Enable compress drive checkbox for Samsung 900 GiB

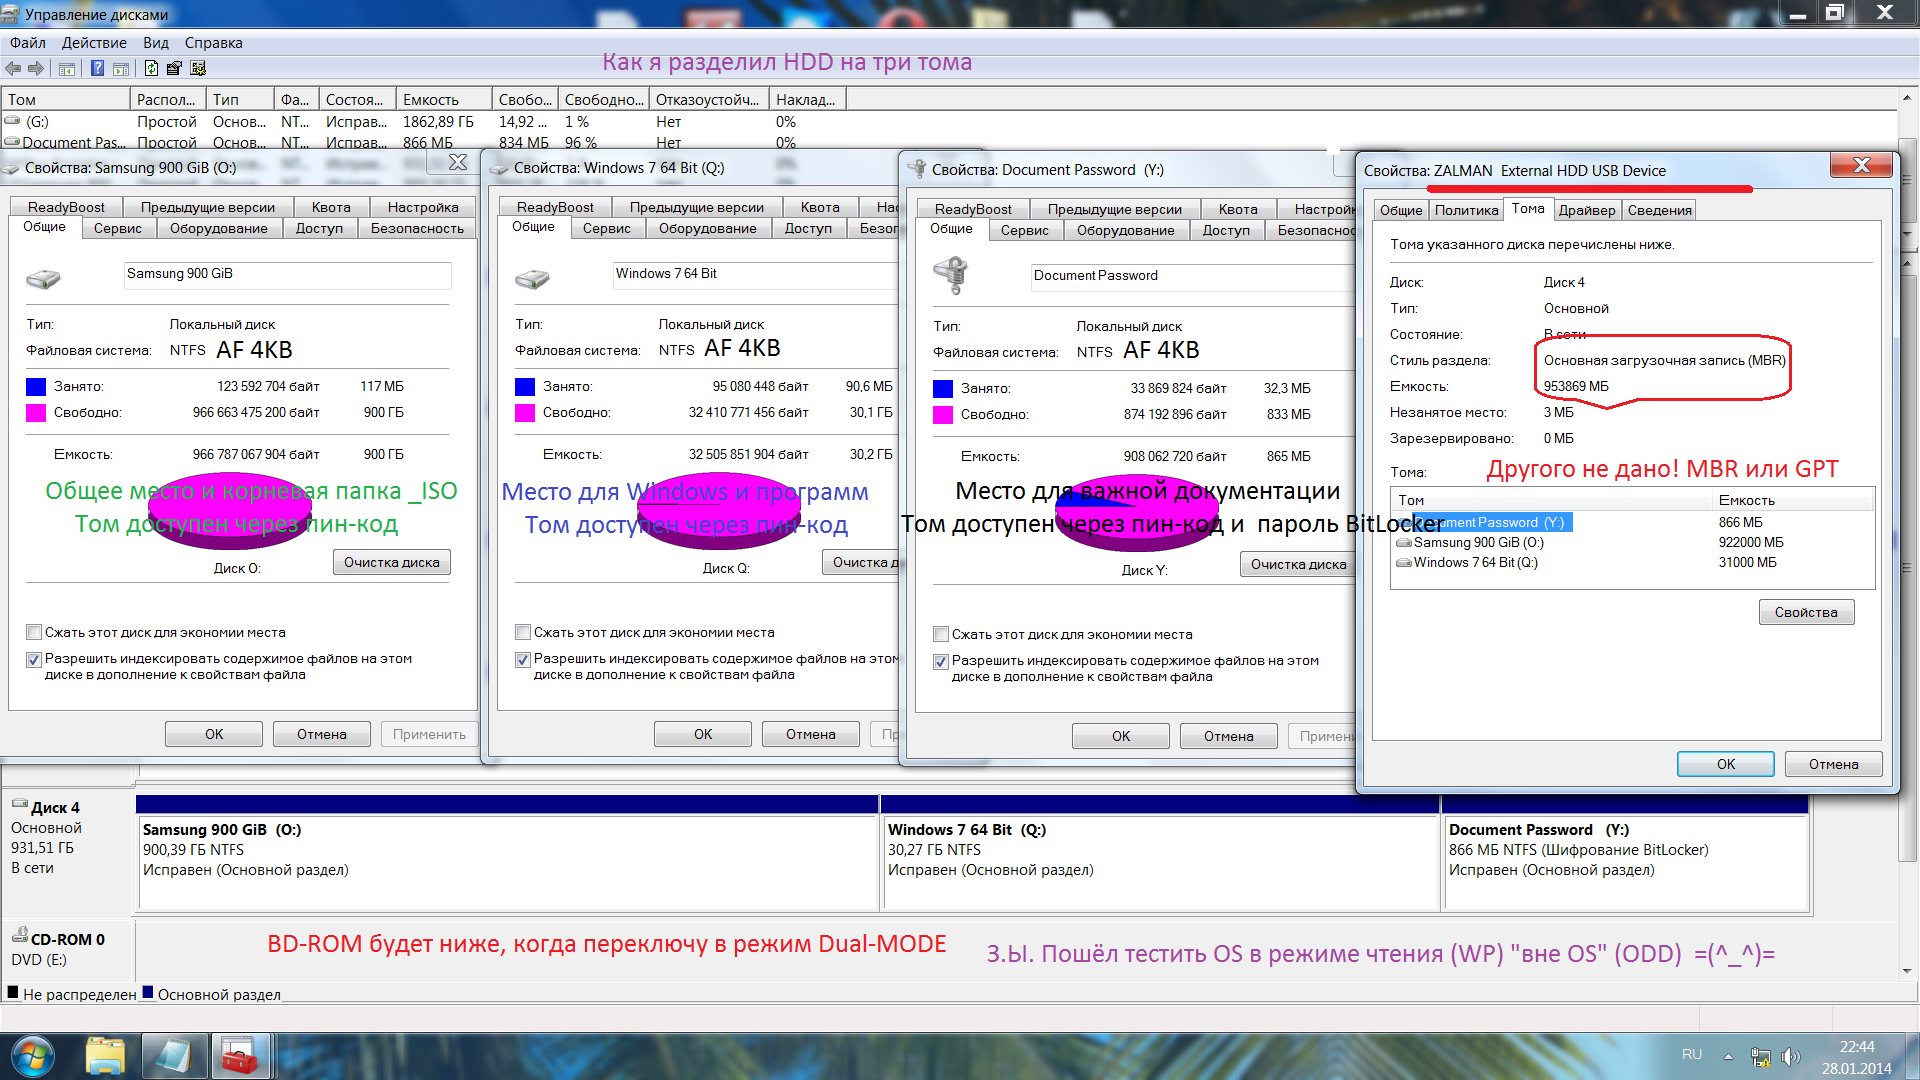pos(34,633)
